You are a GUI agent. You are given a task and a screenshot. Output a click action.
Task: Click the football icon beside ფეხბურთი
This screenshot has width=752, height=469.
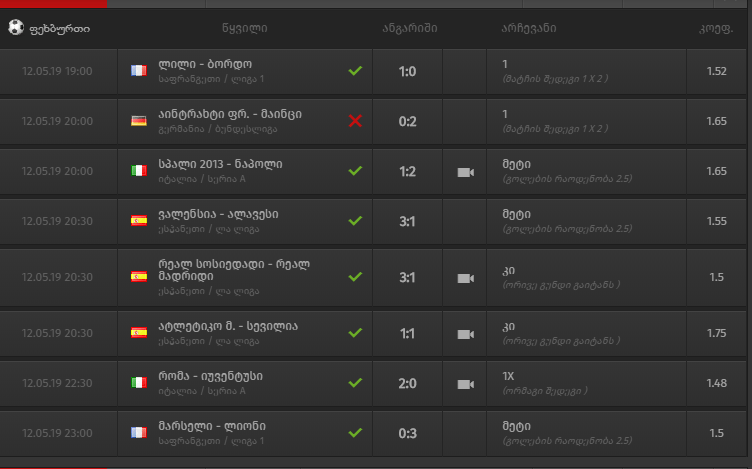click(15, 28)
